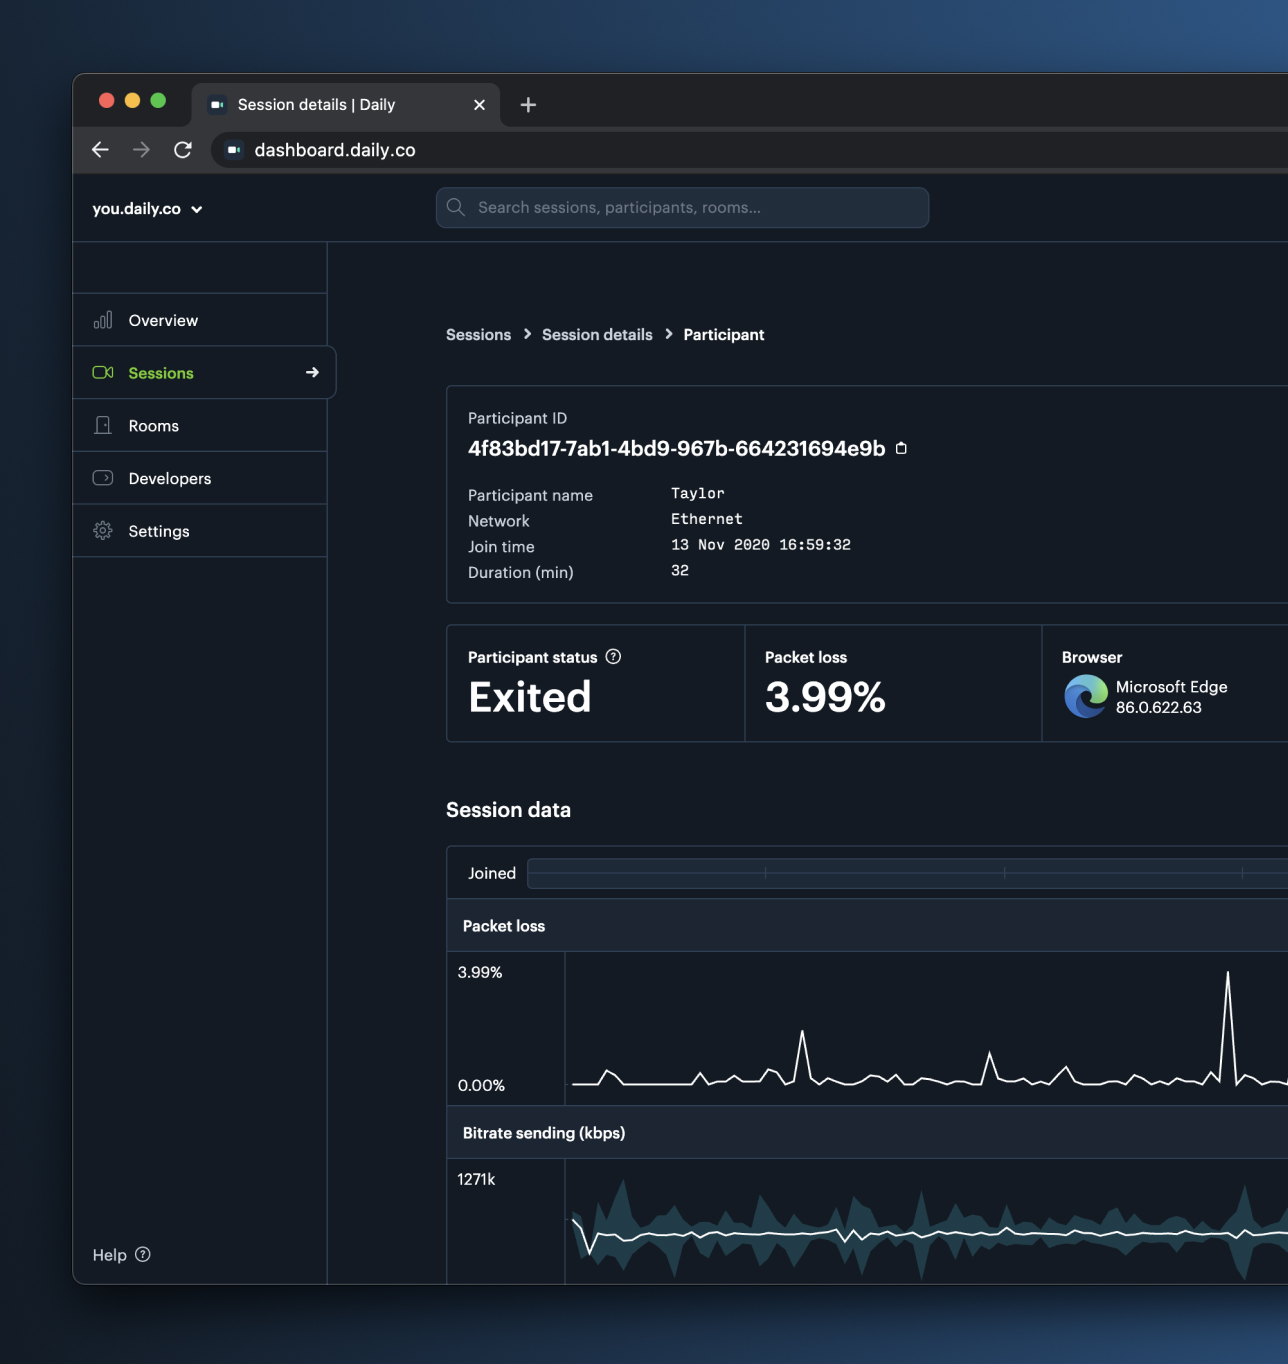Open Settings in the sidebar
The image size is (1288, 1364).
pos(200,531)
